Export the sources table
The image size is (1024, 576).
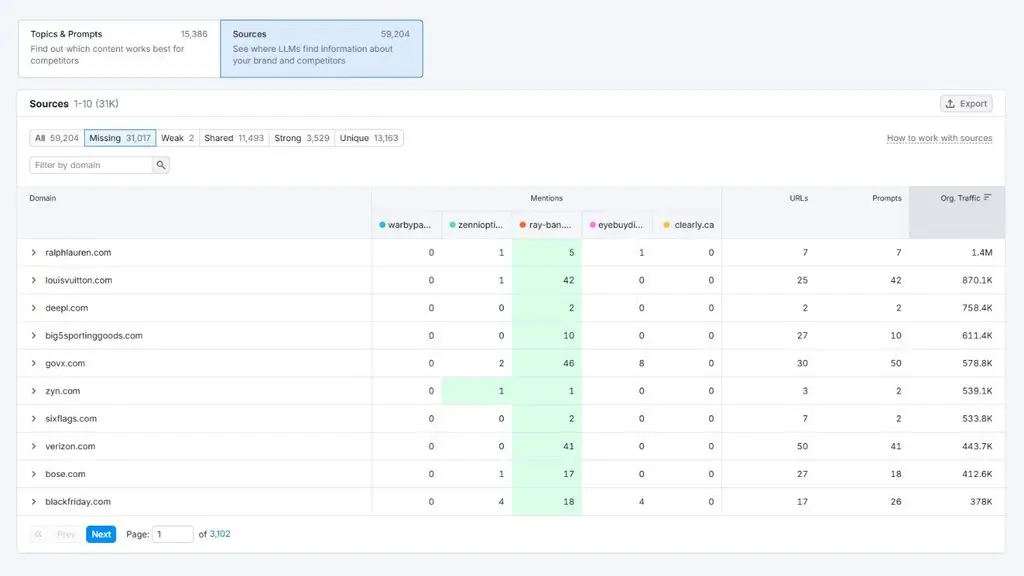tap(967, 104)
